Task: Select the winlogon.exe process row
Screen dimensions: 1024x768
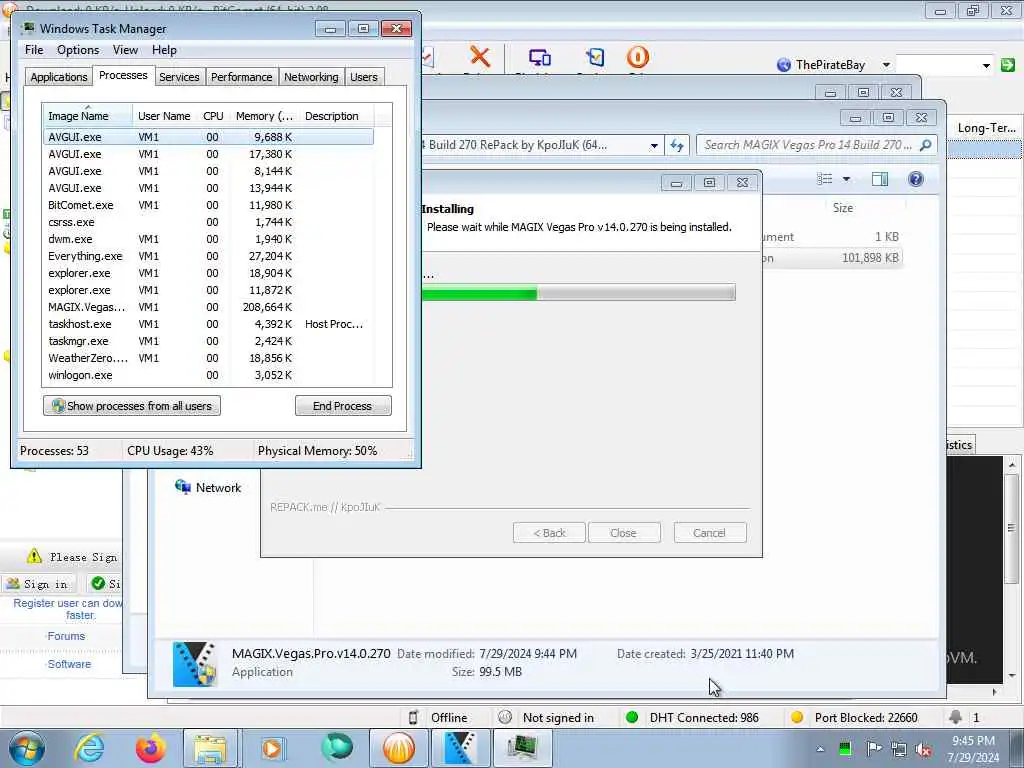Action: point(208,375)
